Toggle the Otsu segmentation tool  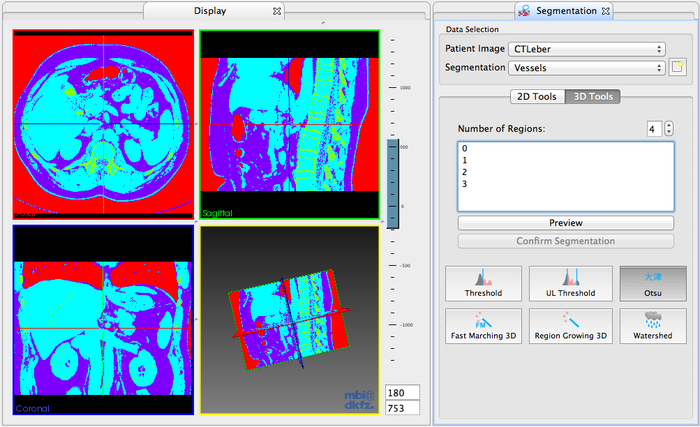[x=652, y=283]
